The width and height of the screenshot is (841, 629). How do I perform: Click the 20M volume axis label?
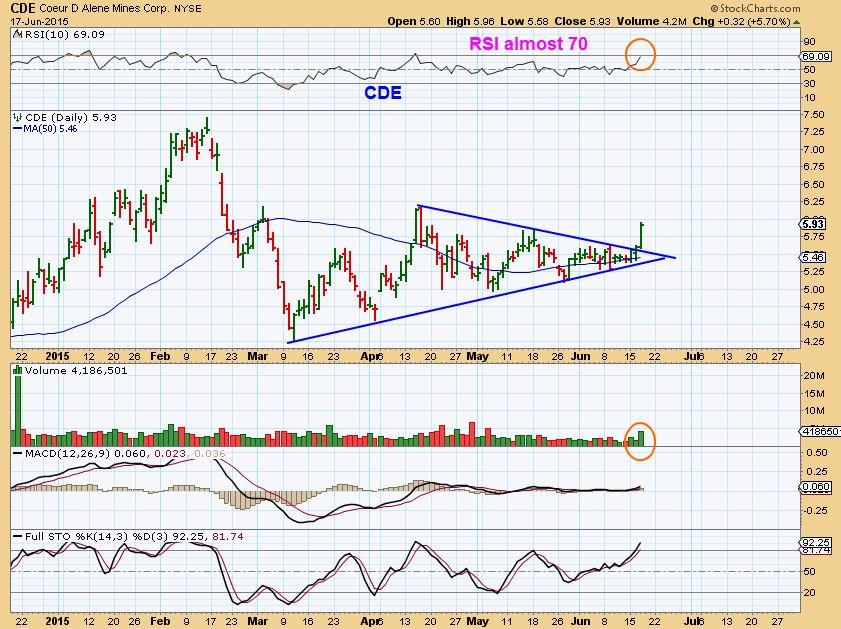click(814, 376)
